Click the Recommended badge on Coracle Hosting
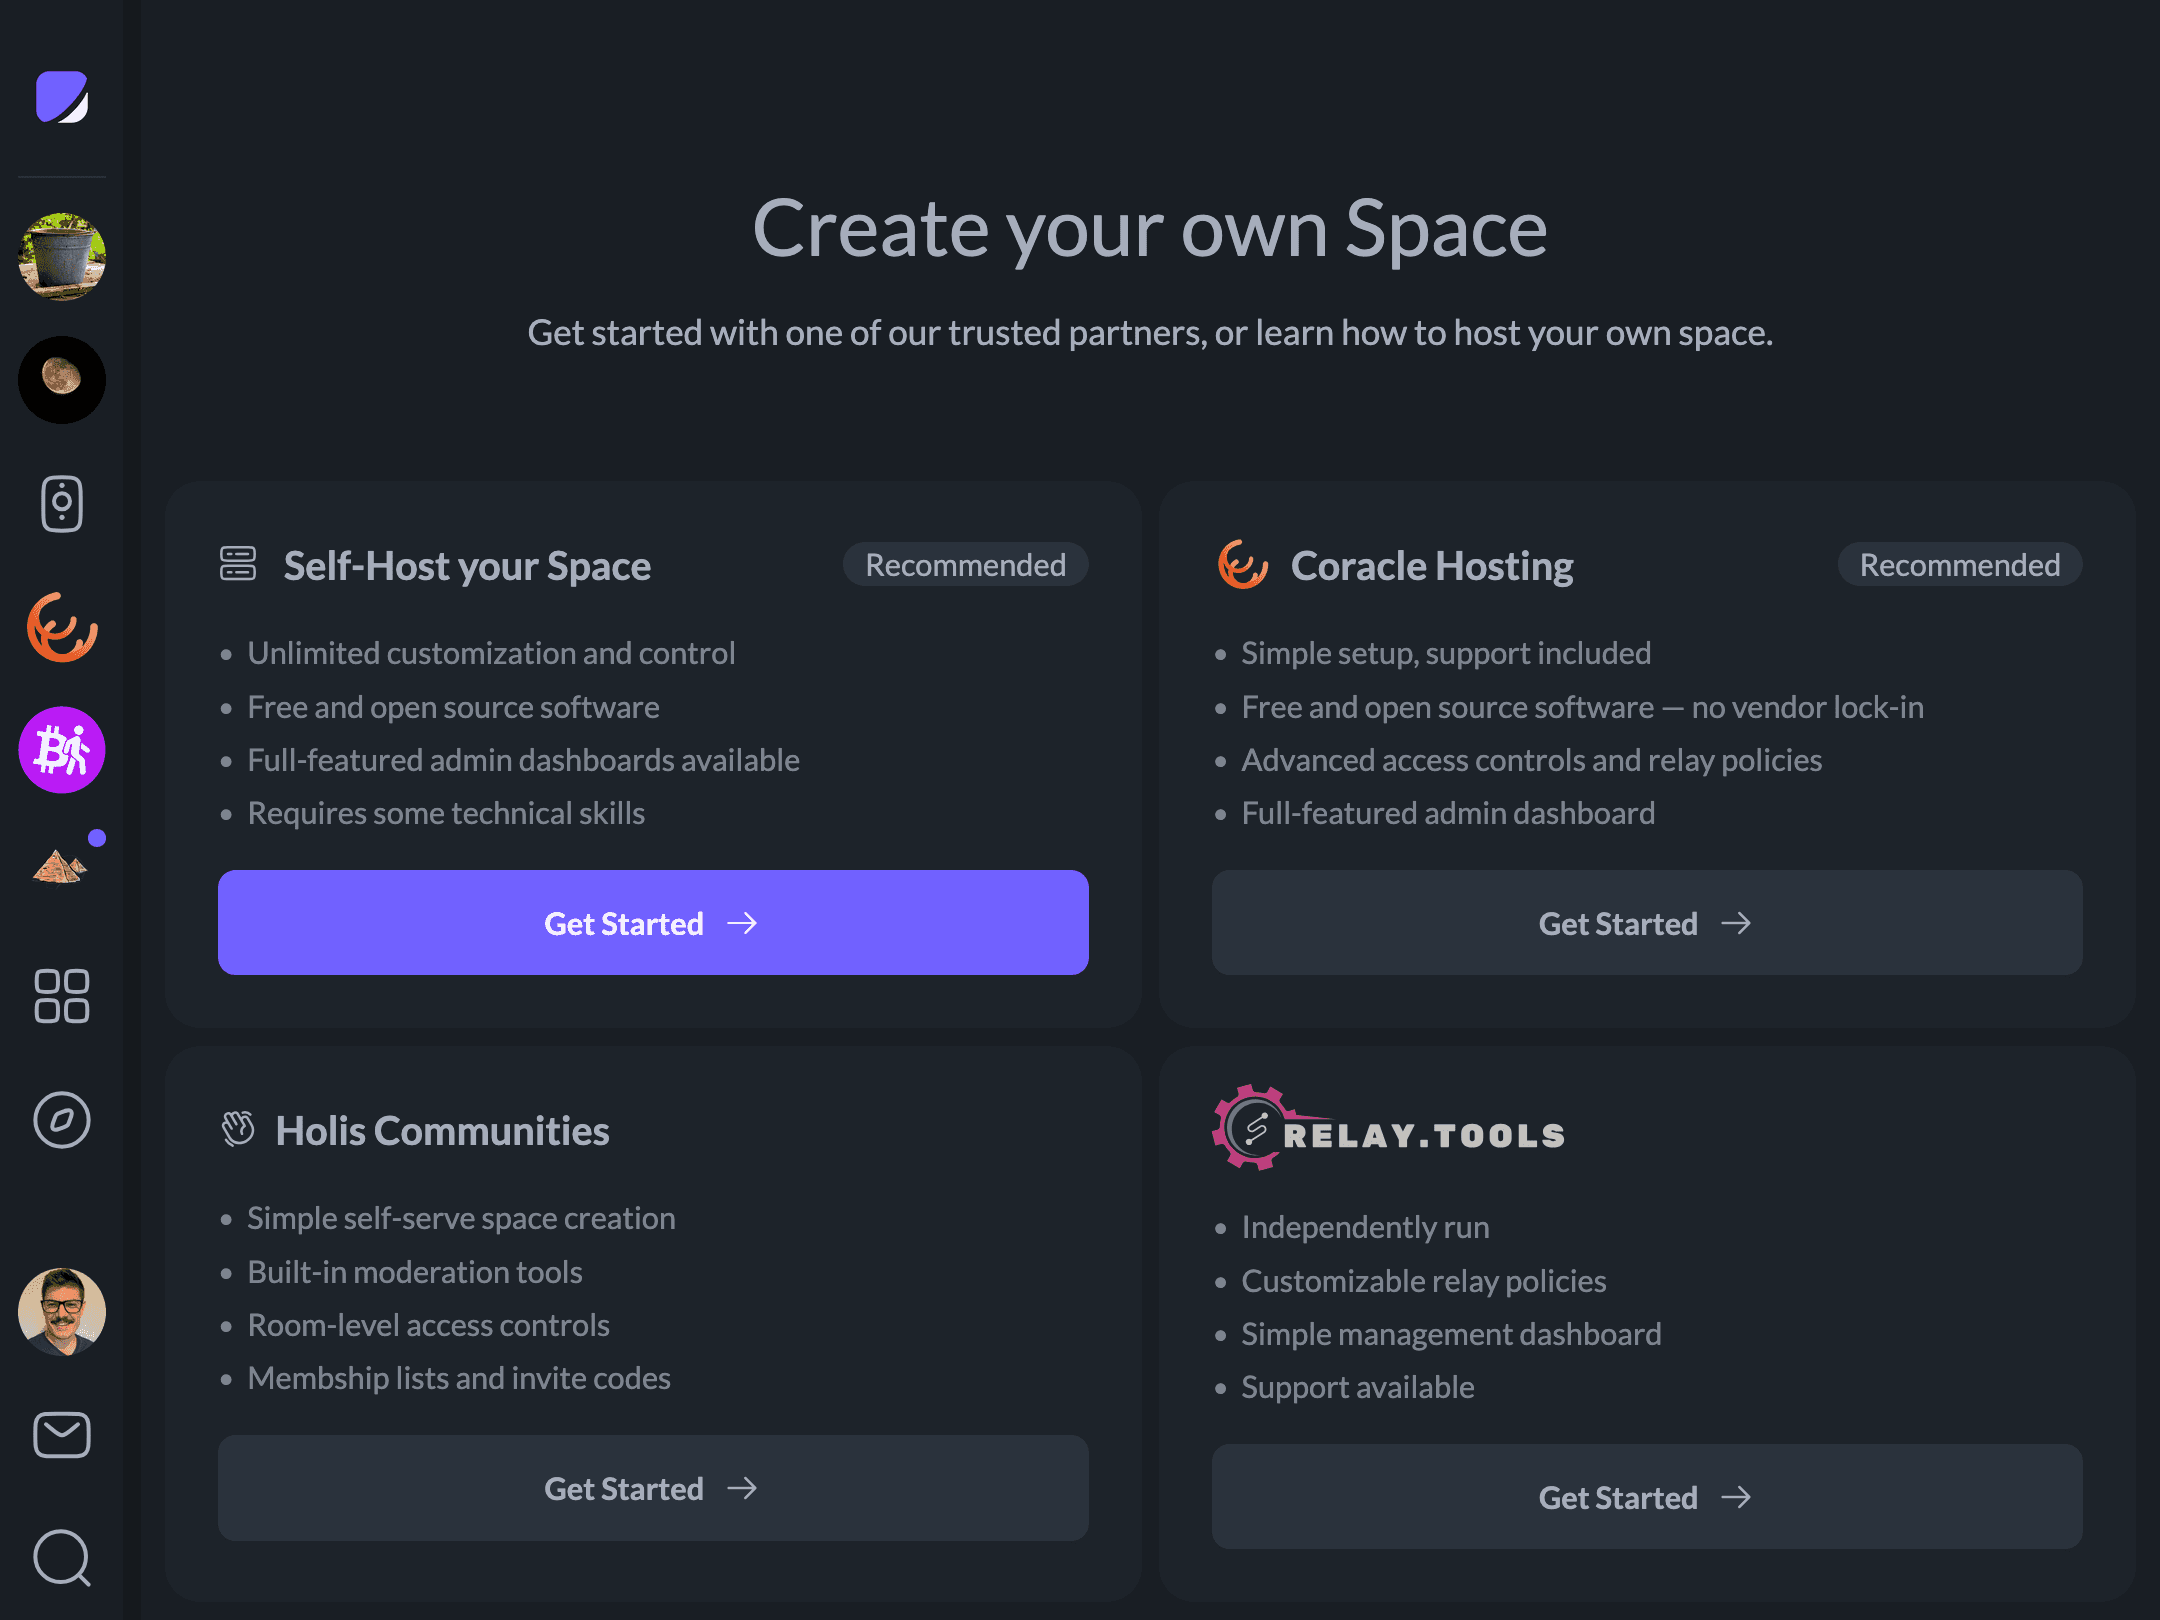Screen dimensions: 2160x1620 pyautogui.click(x=1959, y=565)
